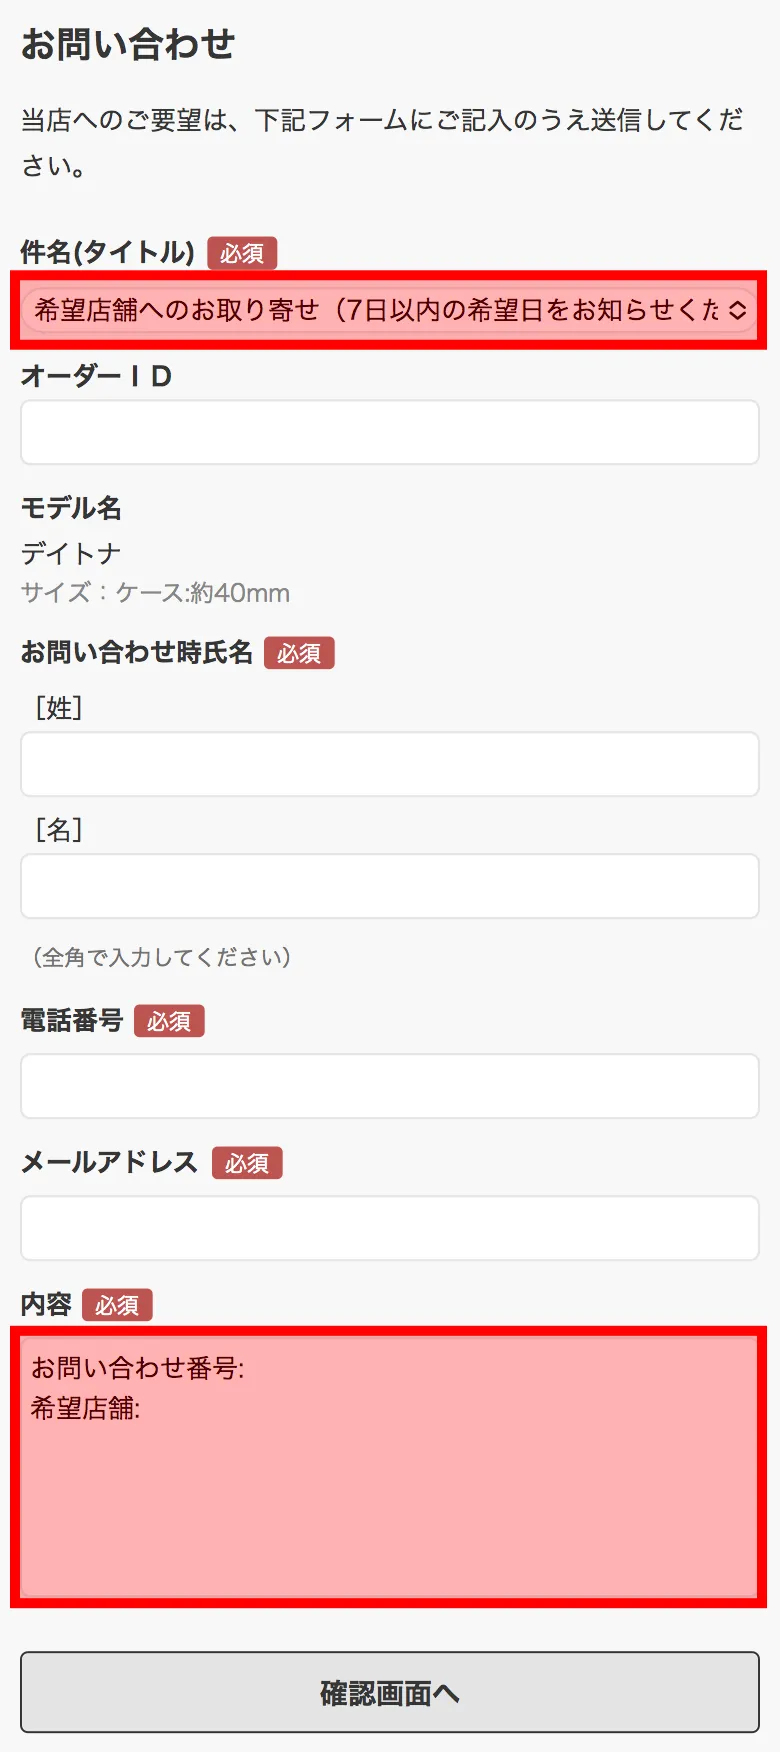This screenshot has width=780, height=1752.
Task: Click the お問い合わせ page heading
Action: coord(128,45)
